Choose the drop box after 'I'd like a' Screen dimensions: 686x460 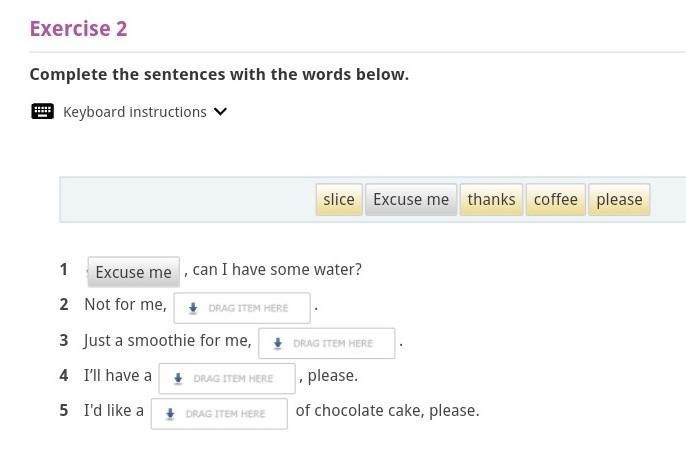[219, 413]
